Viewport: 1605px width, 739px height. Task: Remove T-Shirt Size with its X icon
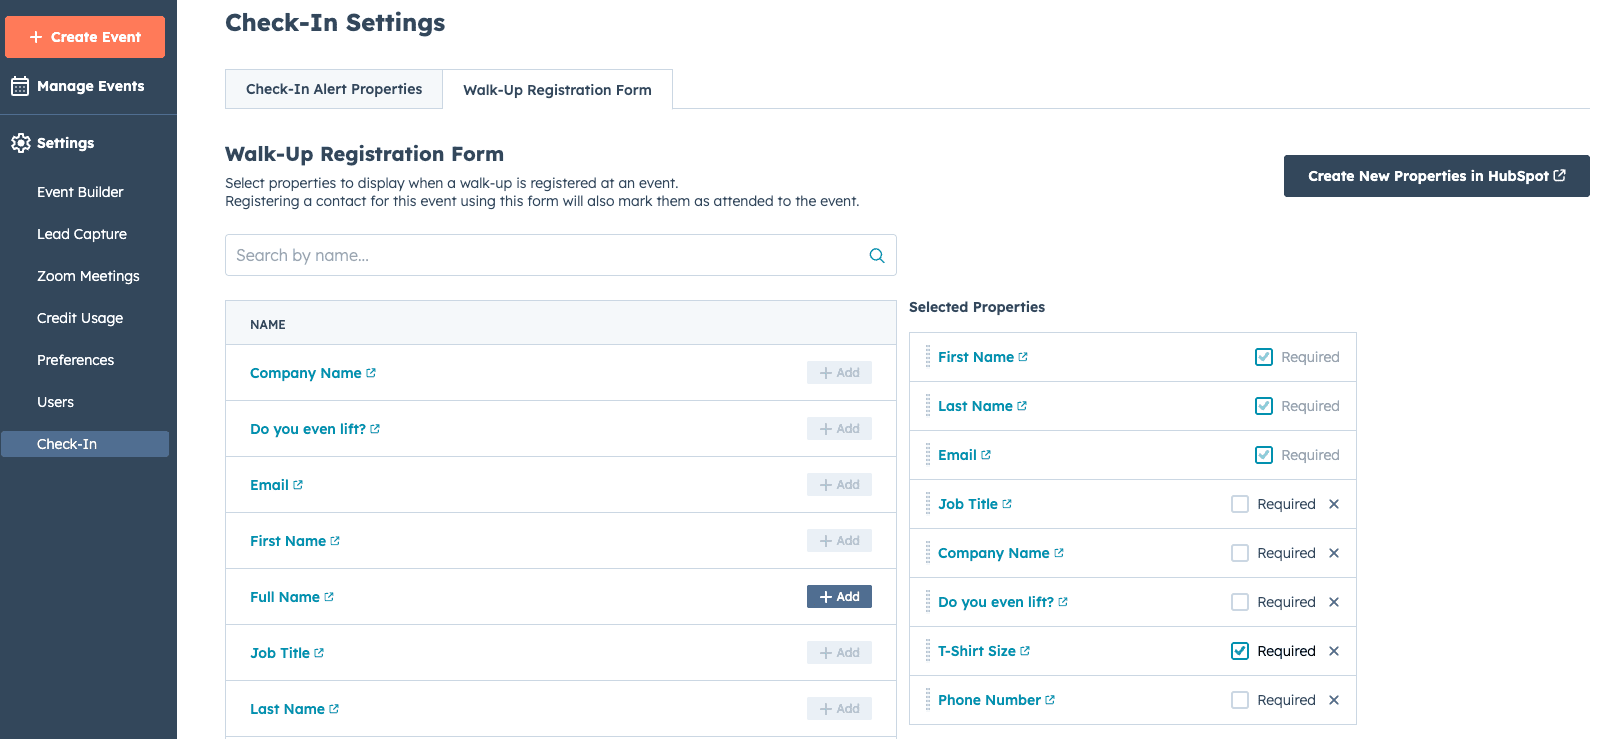[1334, 651]
